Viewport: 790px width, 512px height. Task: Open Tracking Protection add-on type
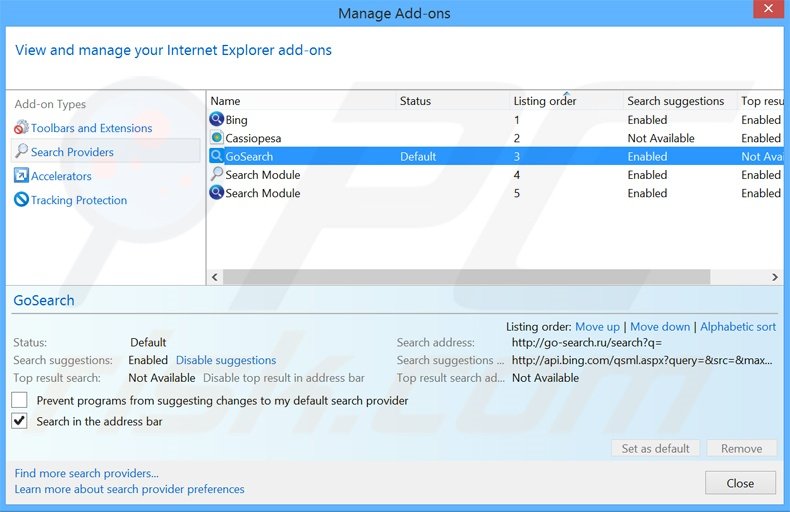(79, 200)
